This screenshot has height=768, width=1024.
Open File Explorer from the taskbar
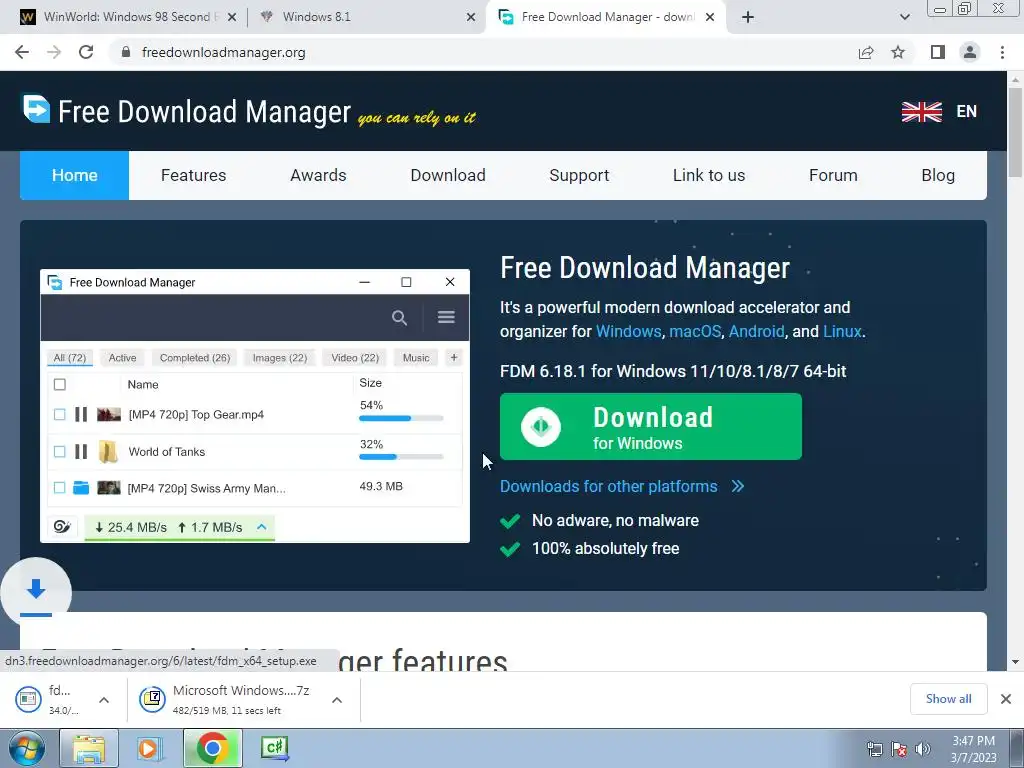tap(89, 748)
